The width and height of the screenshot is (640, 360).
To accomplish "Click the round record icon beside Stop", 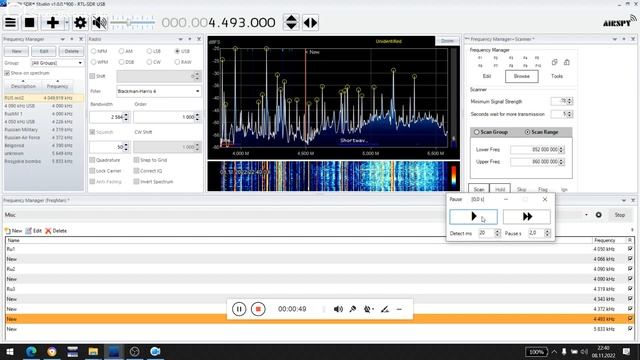I will pyautogui.click(x=598, y=215).
